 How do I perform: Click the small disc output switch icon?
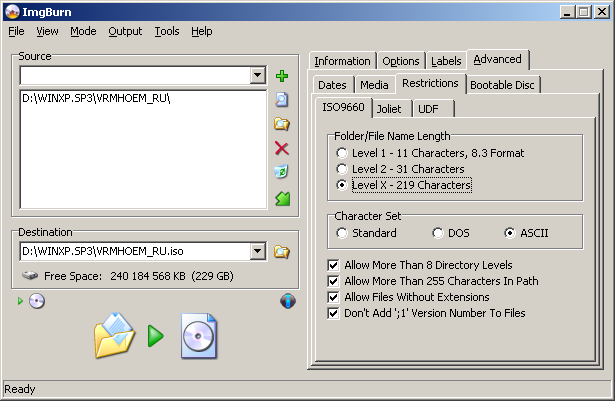coord(36,301)
